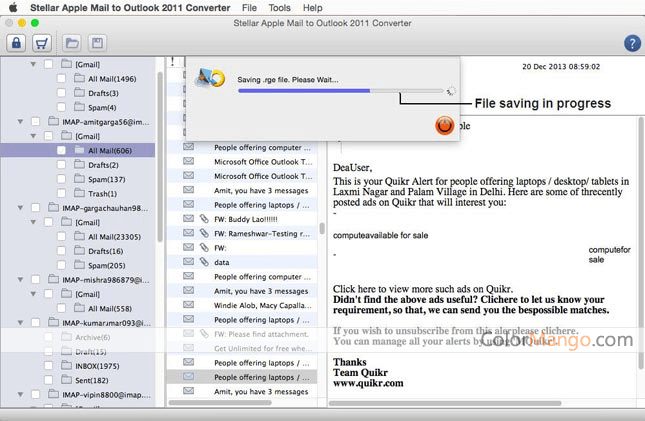Open the 'Windie Alob, Macy Capalla...' message
The height and width of the screenshot is (421, 645).
click(243, 305)
